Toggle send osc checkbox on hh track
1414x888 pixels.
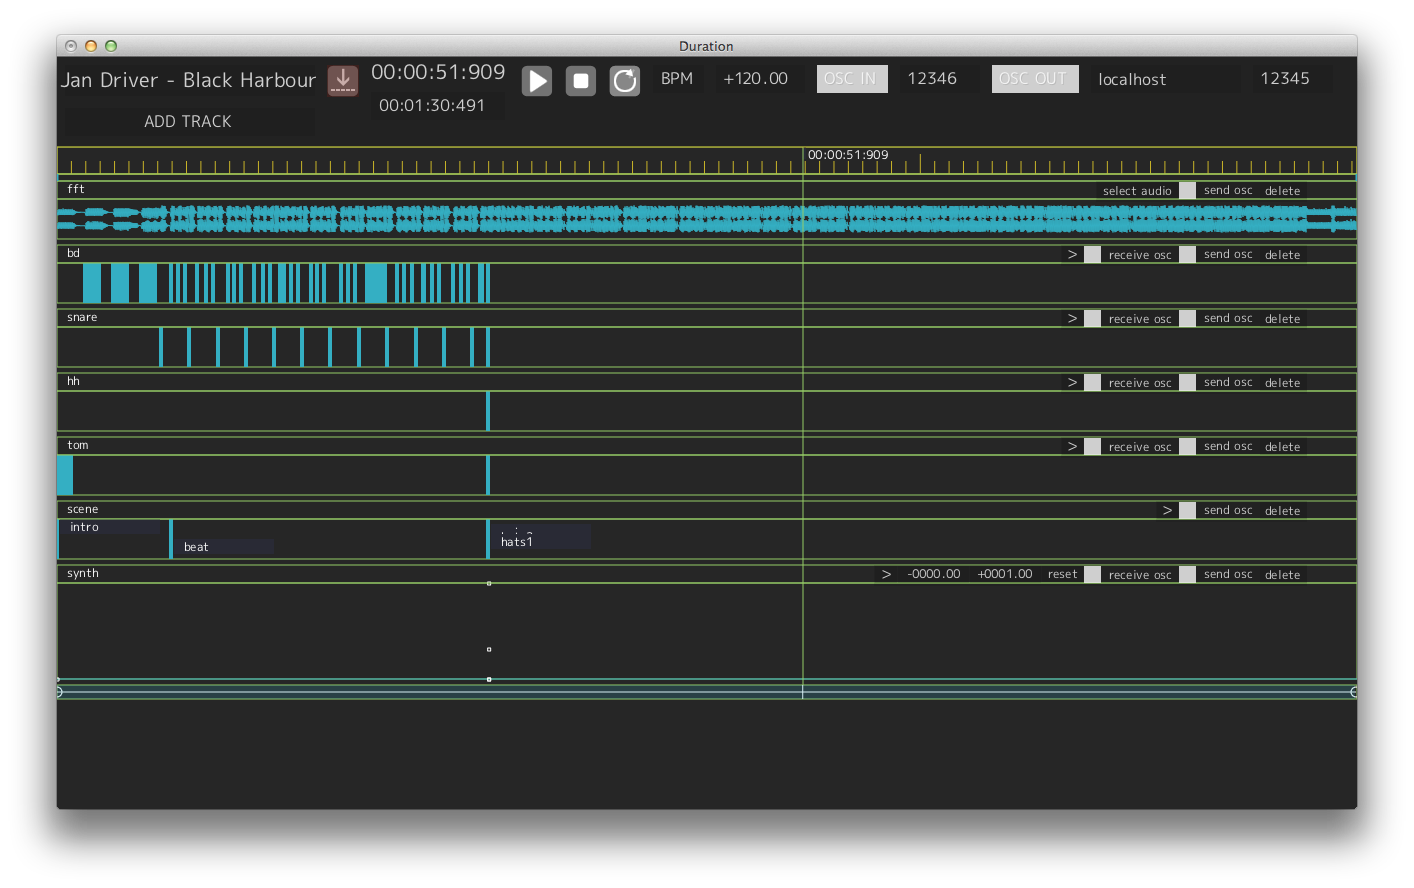click(1187, 382)
